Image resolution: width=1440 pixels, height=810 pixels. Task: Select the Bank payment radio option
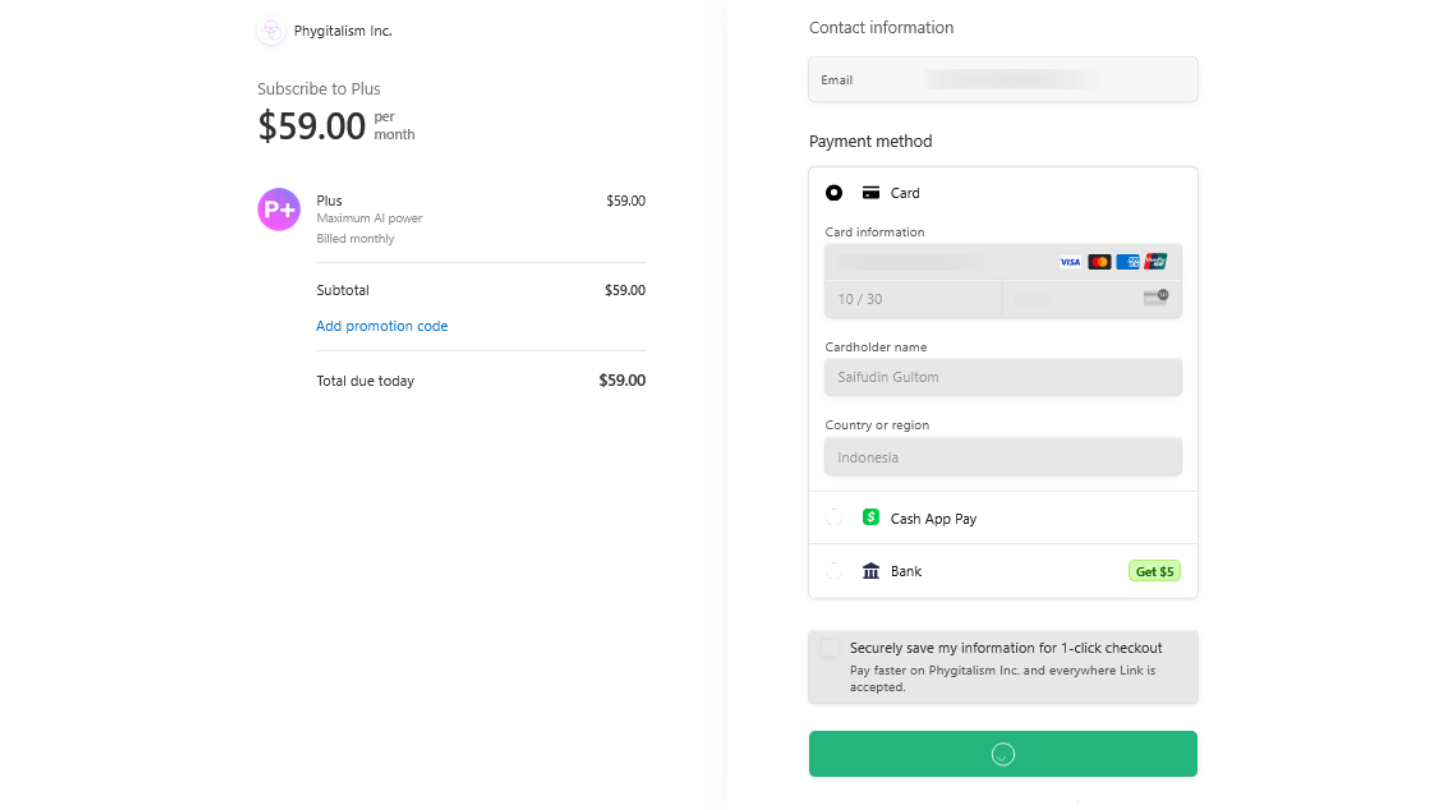[x=834, y=571]
